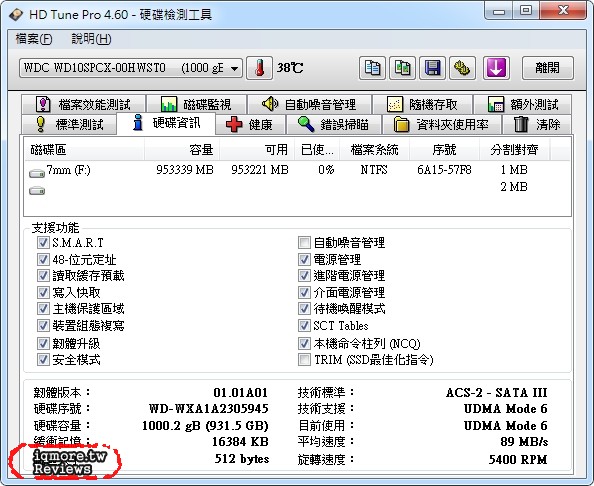Toggle the 寫入快取 checkbox
The height and width of the screenshot is (486, 594).
[x=43, y=292]
